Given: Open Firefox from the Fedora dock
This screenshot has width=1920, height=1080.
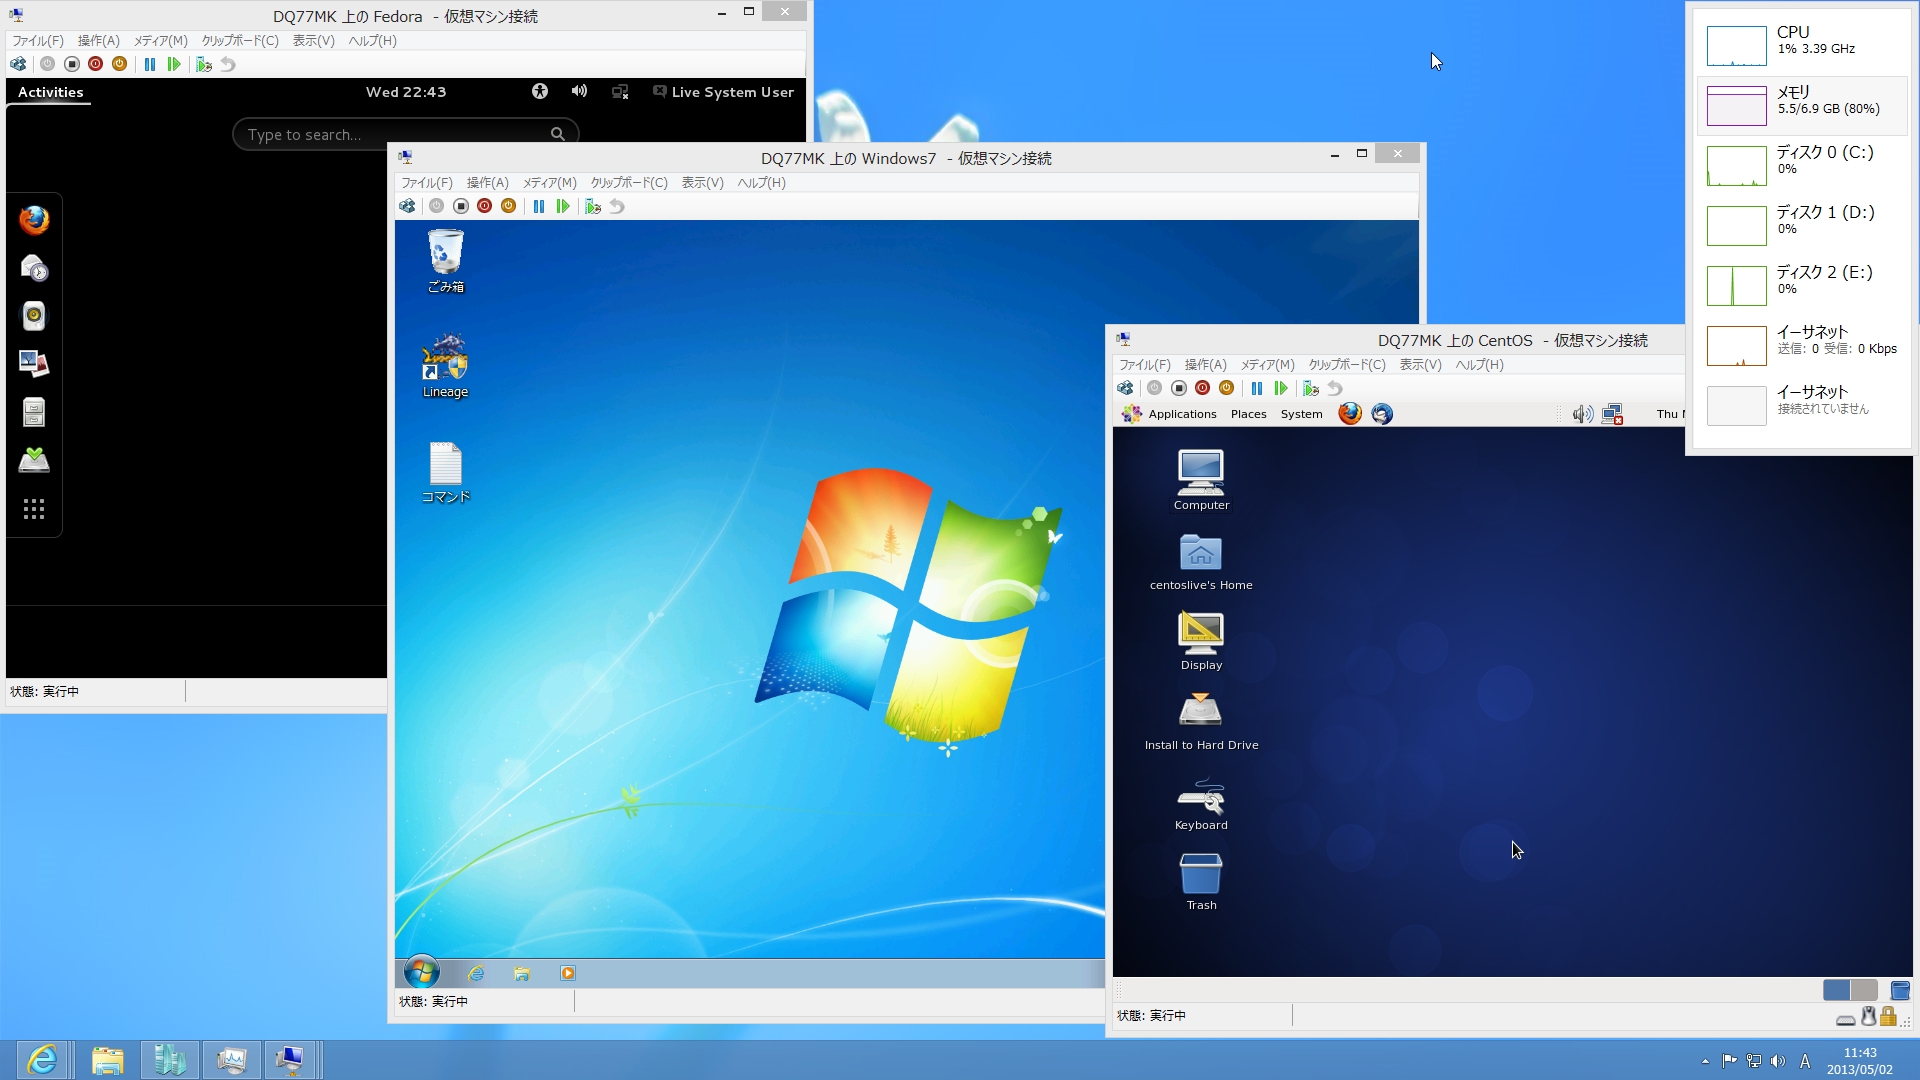Looking at the screenshot, I should (x=34, y=220).
